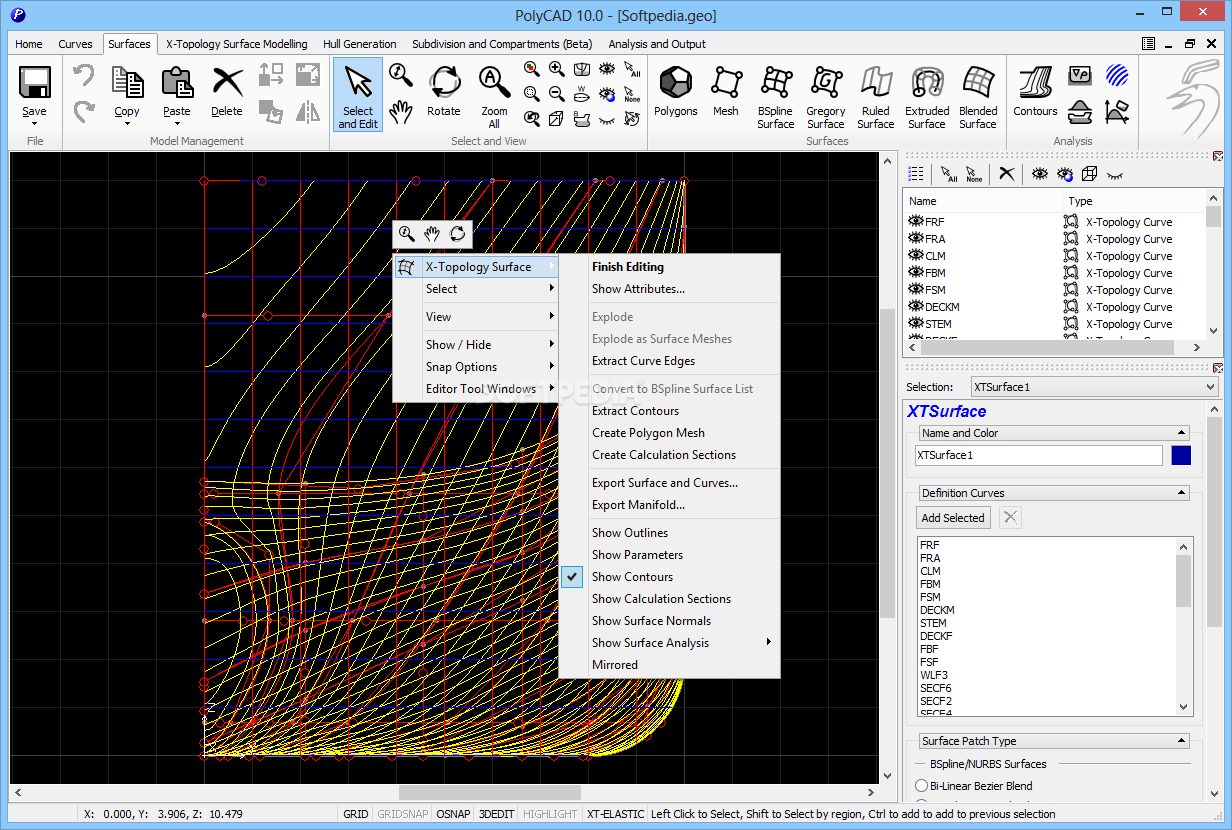This screenshot has width=1232, height=830.
Task: Toggle GRID mode in status bar
Action: (x=356, y=814)
